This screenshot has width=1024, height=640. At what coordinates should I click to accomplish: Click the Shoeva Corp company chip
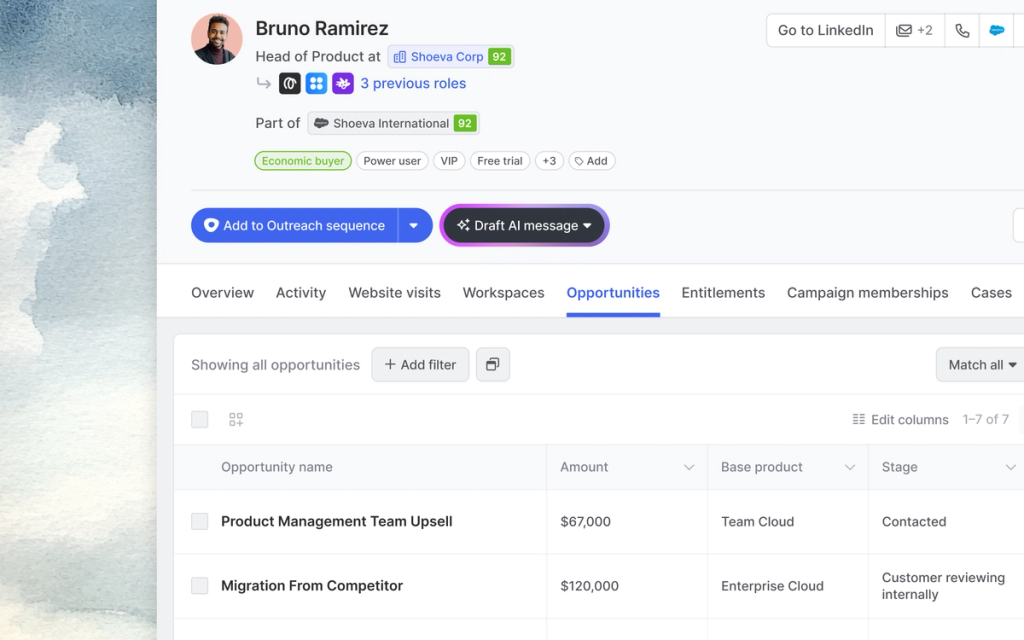click(450, 56)
